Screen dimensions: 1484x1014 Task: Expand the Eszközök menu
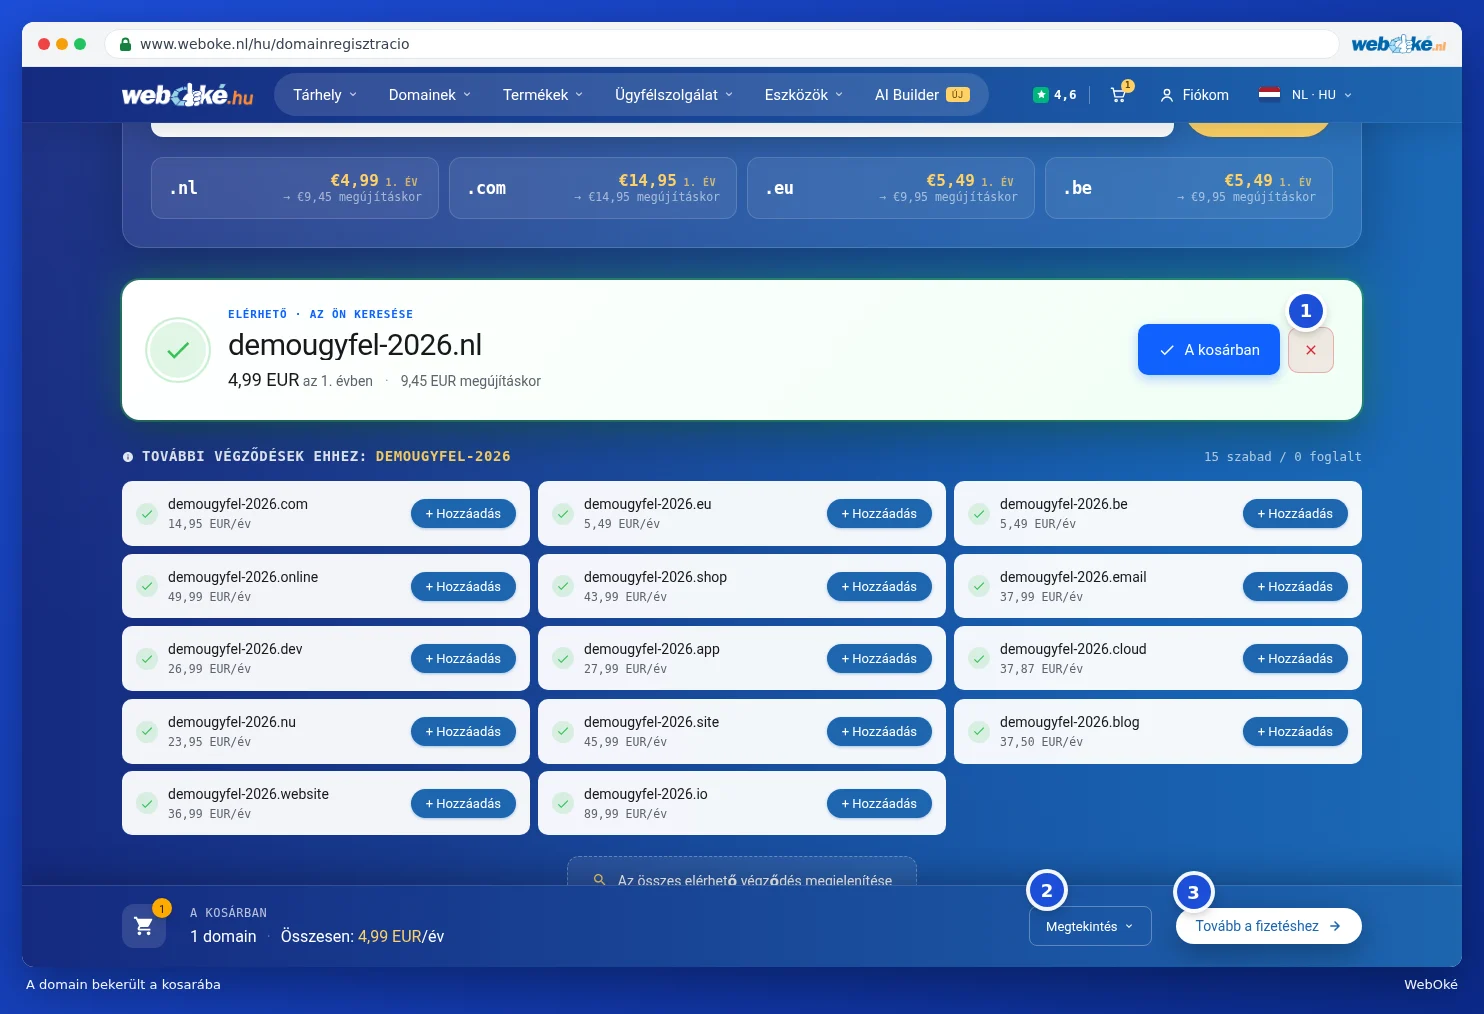pos(804,95)
